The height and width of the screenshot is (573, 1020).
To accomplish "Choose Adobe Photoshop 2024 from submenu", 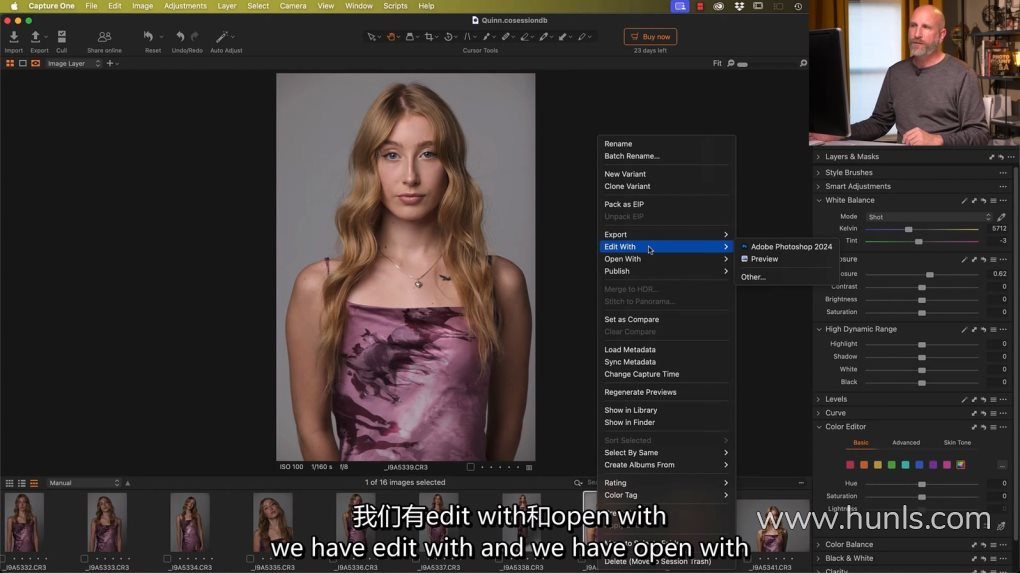I will [791, 247].
